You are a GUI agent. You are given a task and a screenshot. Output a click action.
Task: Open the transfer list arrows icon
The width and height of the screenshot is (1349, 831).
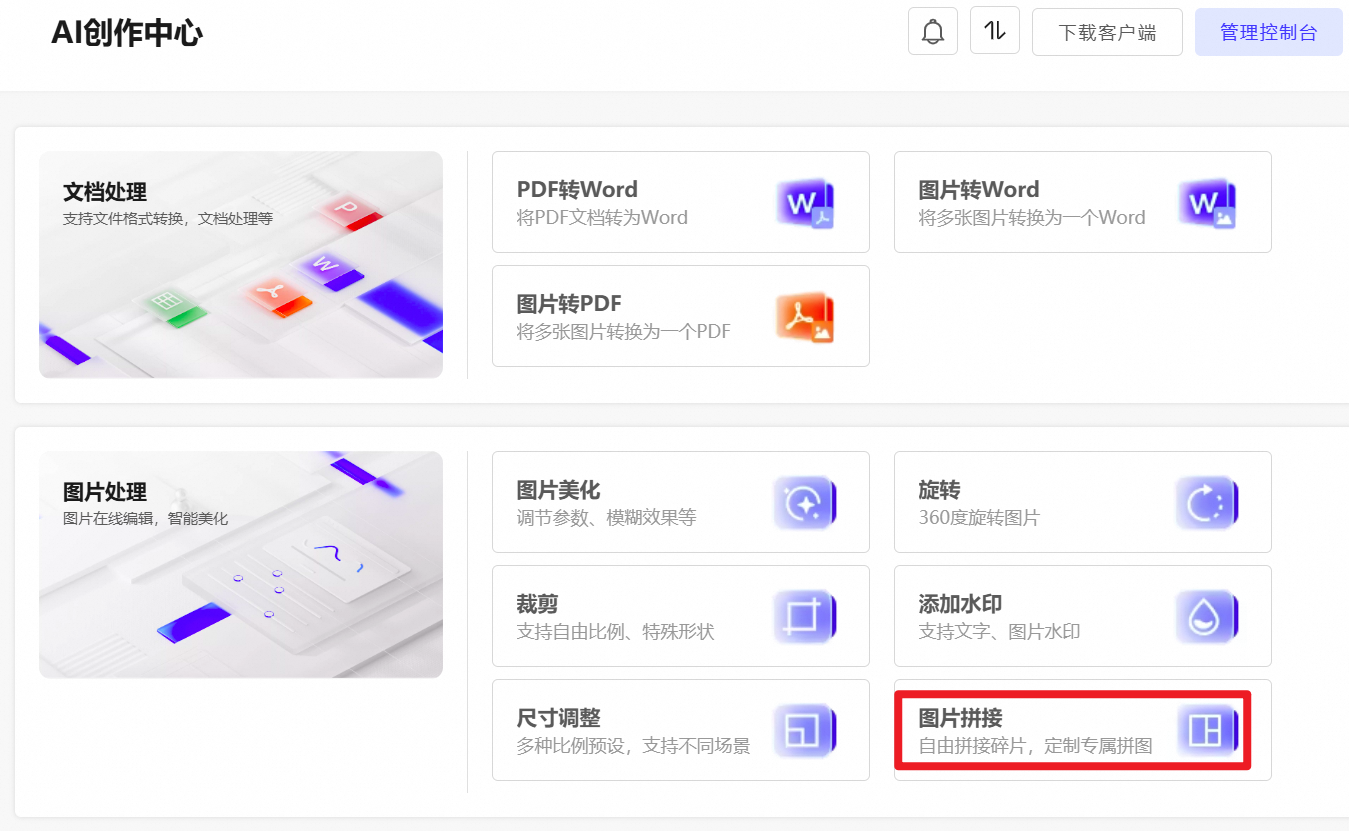(994, 31)
